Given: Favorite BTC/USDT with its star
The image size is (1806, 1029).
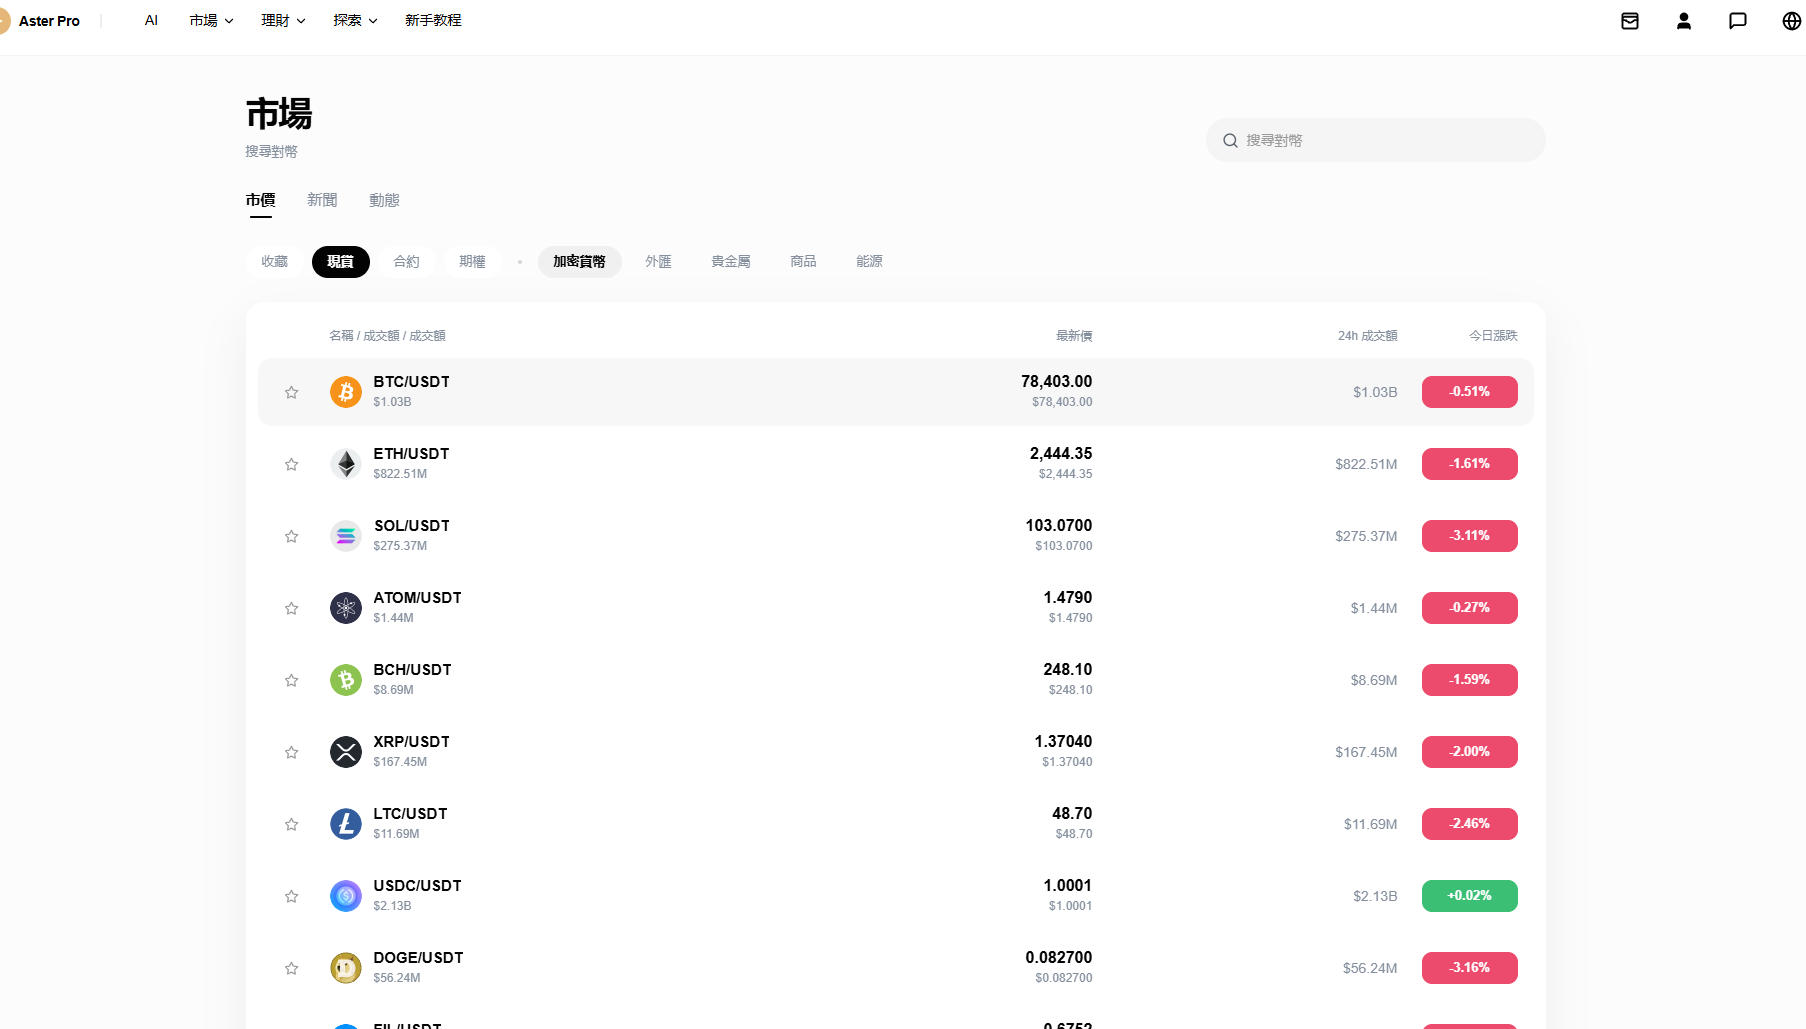Looking at the screenshot, I should 291,392.
